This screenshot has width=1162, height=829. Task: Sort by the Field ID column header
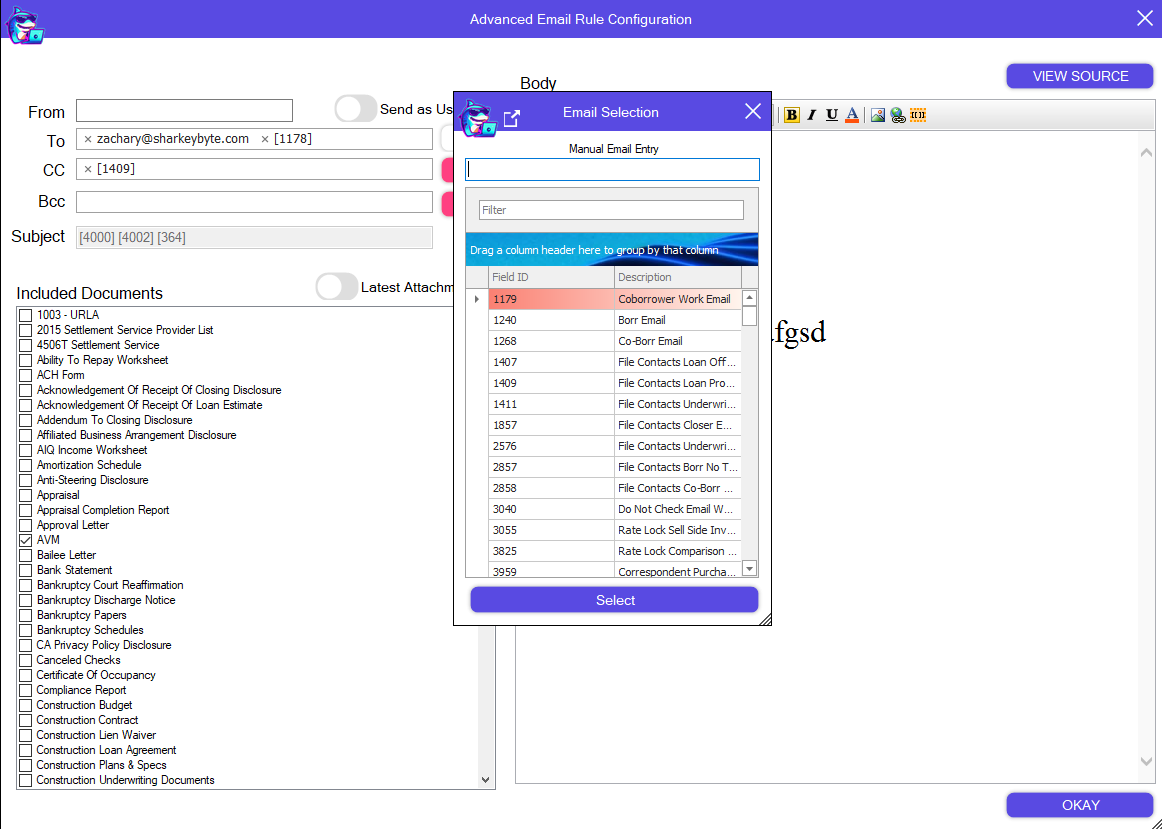coord(550,277)
